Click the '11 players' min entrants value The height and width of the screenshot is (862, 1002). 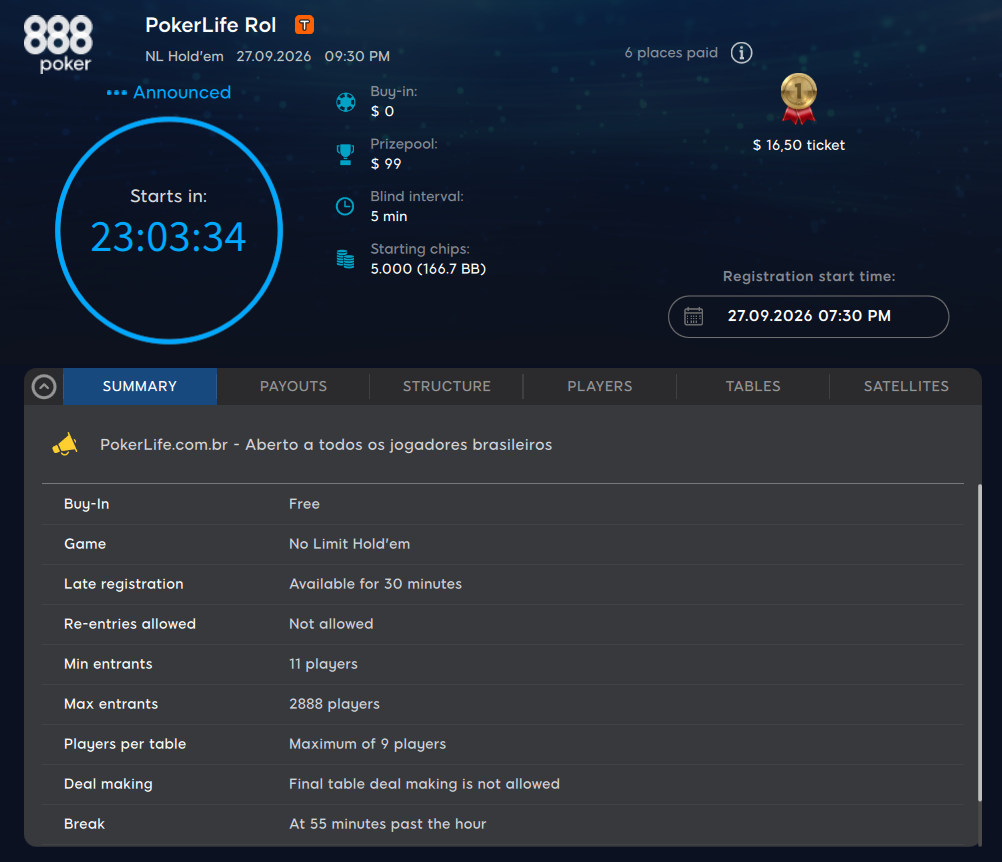(323, 665)
